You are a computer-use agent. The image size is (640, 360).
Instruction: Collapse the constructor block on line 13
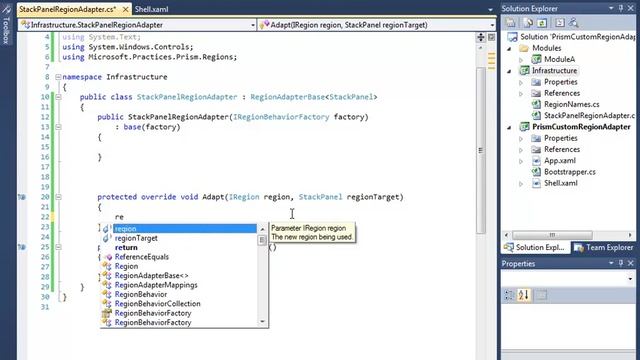pyautogui.click(x=58, y=127)
